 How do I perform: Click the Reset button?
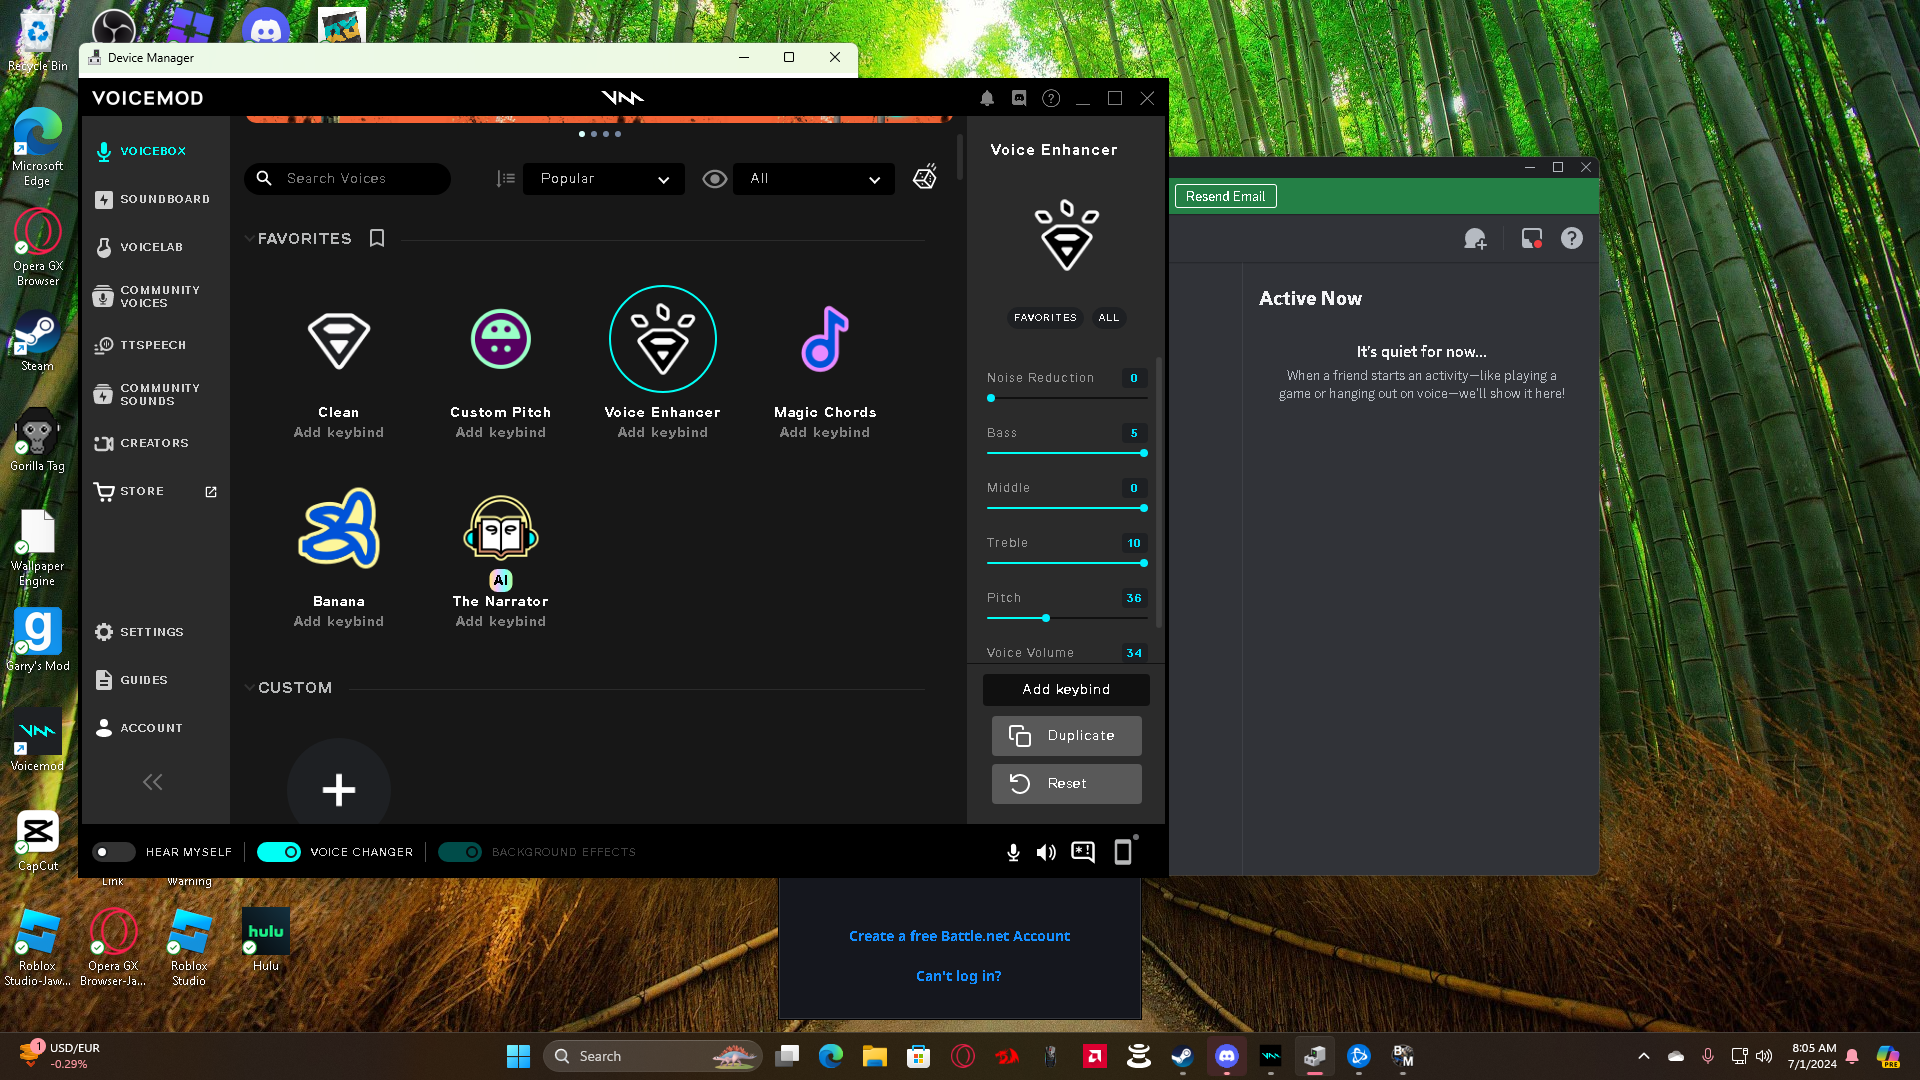[1066, 784]
